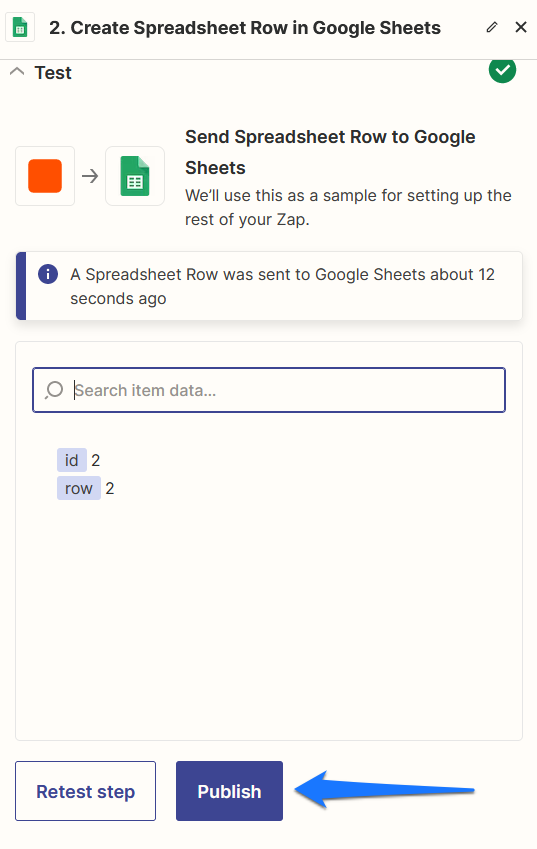Click the step title text
Viewport: 537px width, 849px height.
click(245, 28)
